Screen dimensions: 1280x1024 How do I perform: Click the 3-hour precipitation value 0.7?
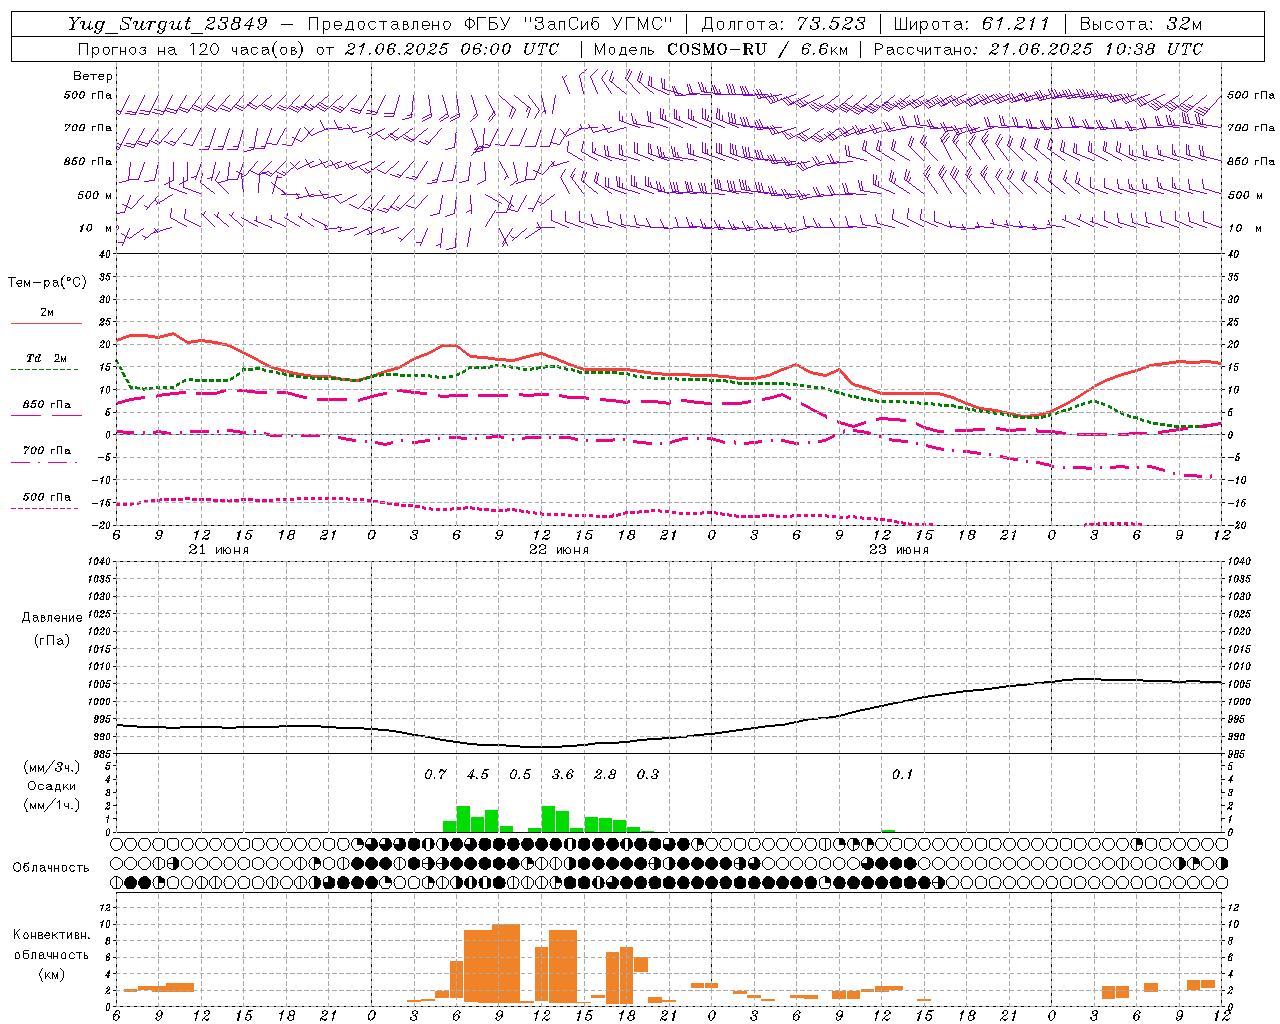pos(435,774)
